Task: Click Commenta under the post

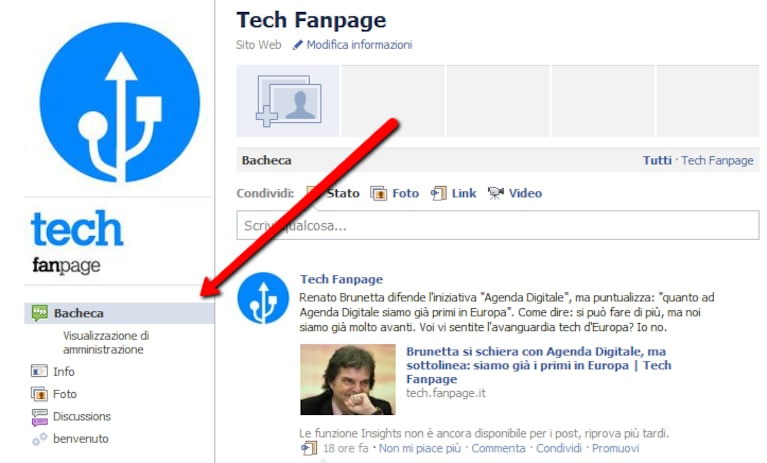Action: click(x=498, y=448)
